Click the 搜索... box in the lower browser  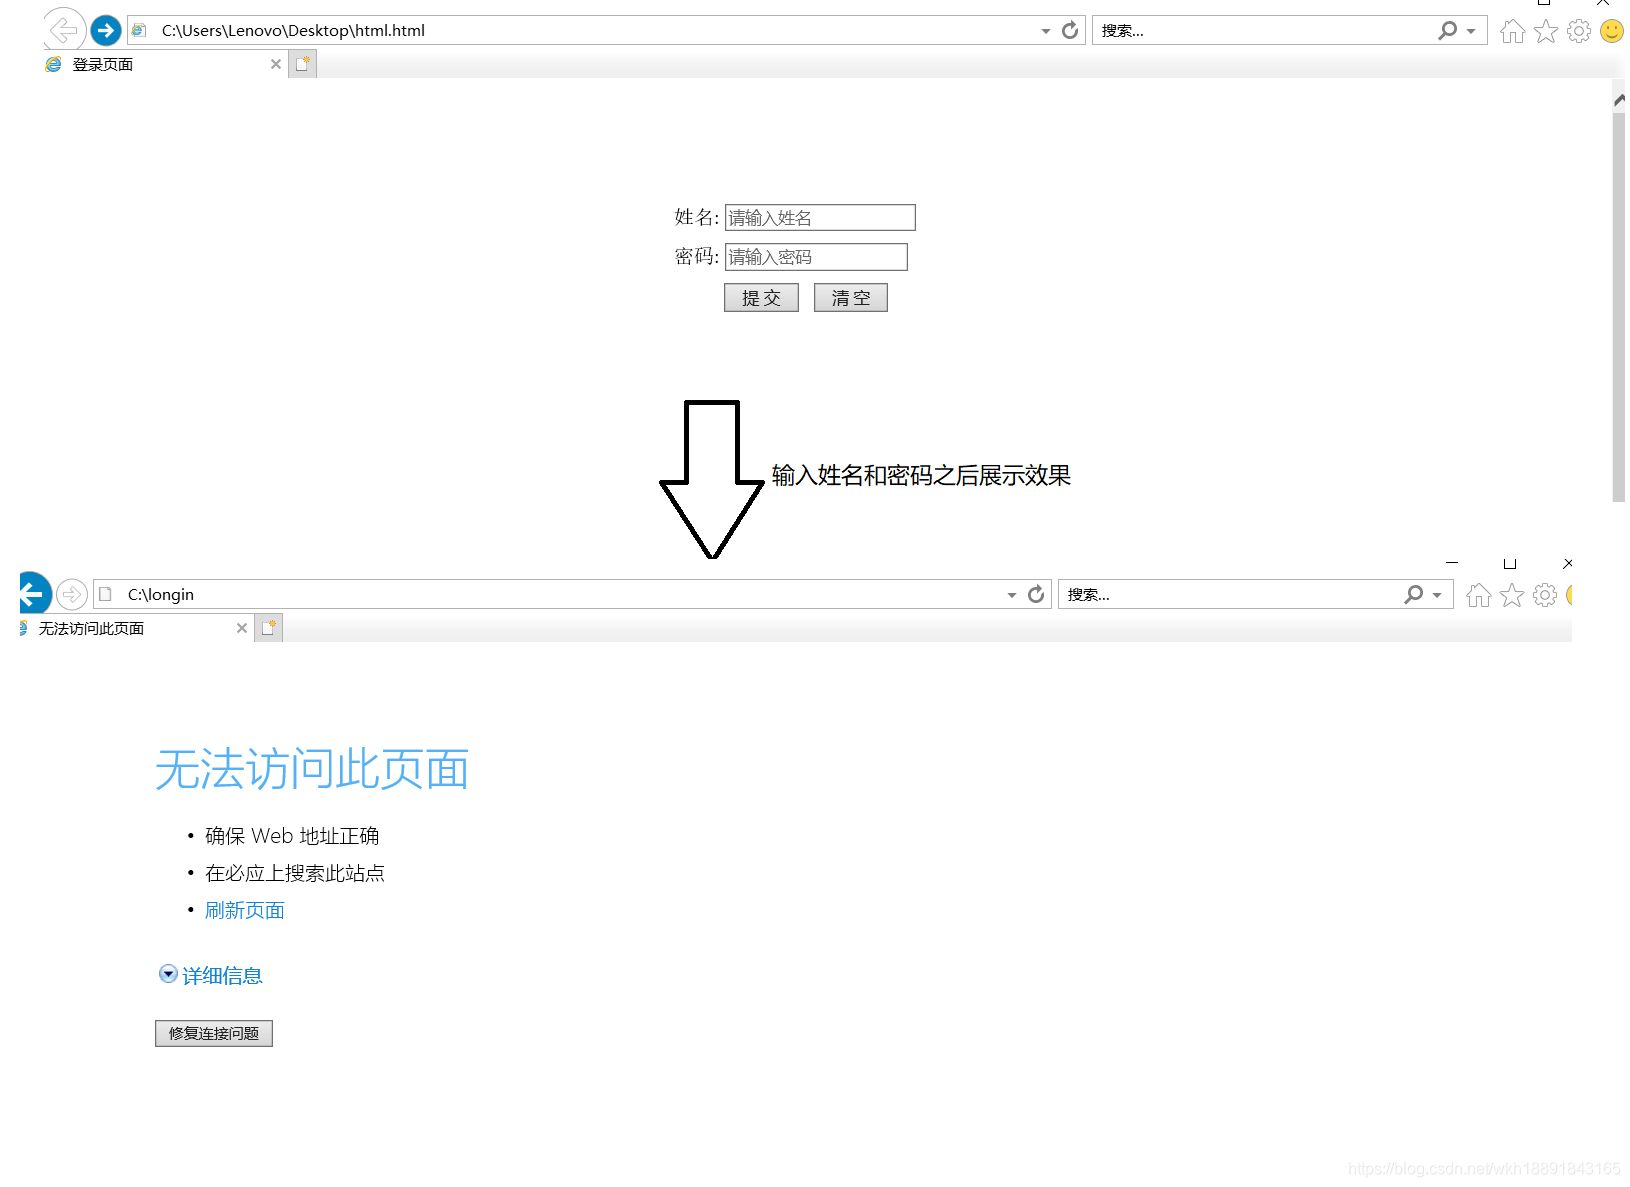click(1230, 594)
